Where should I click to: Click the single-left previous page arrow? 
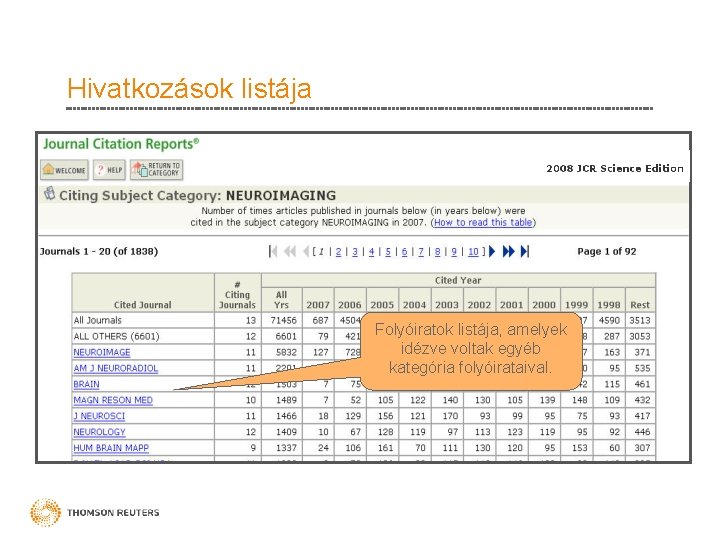(306, 252)
